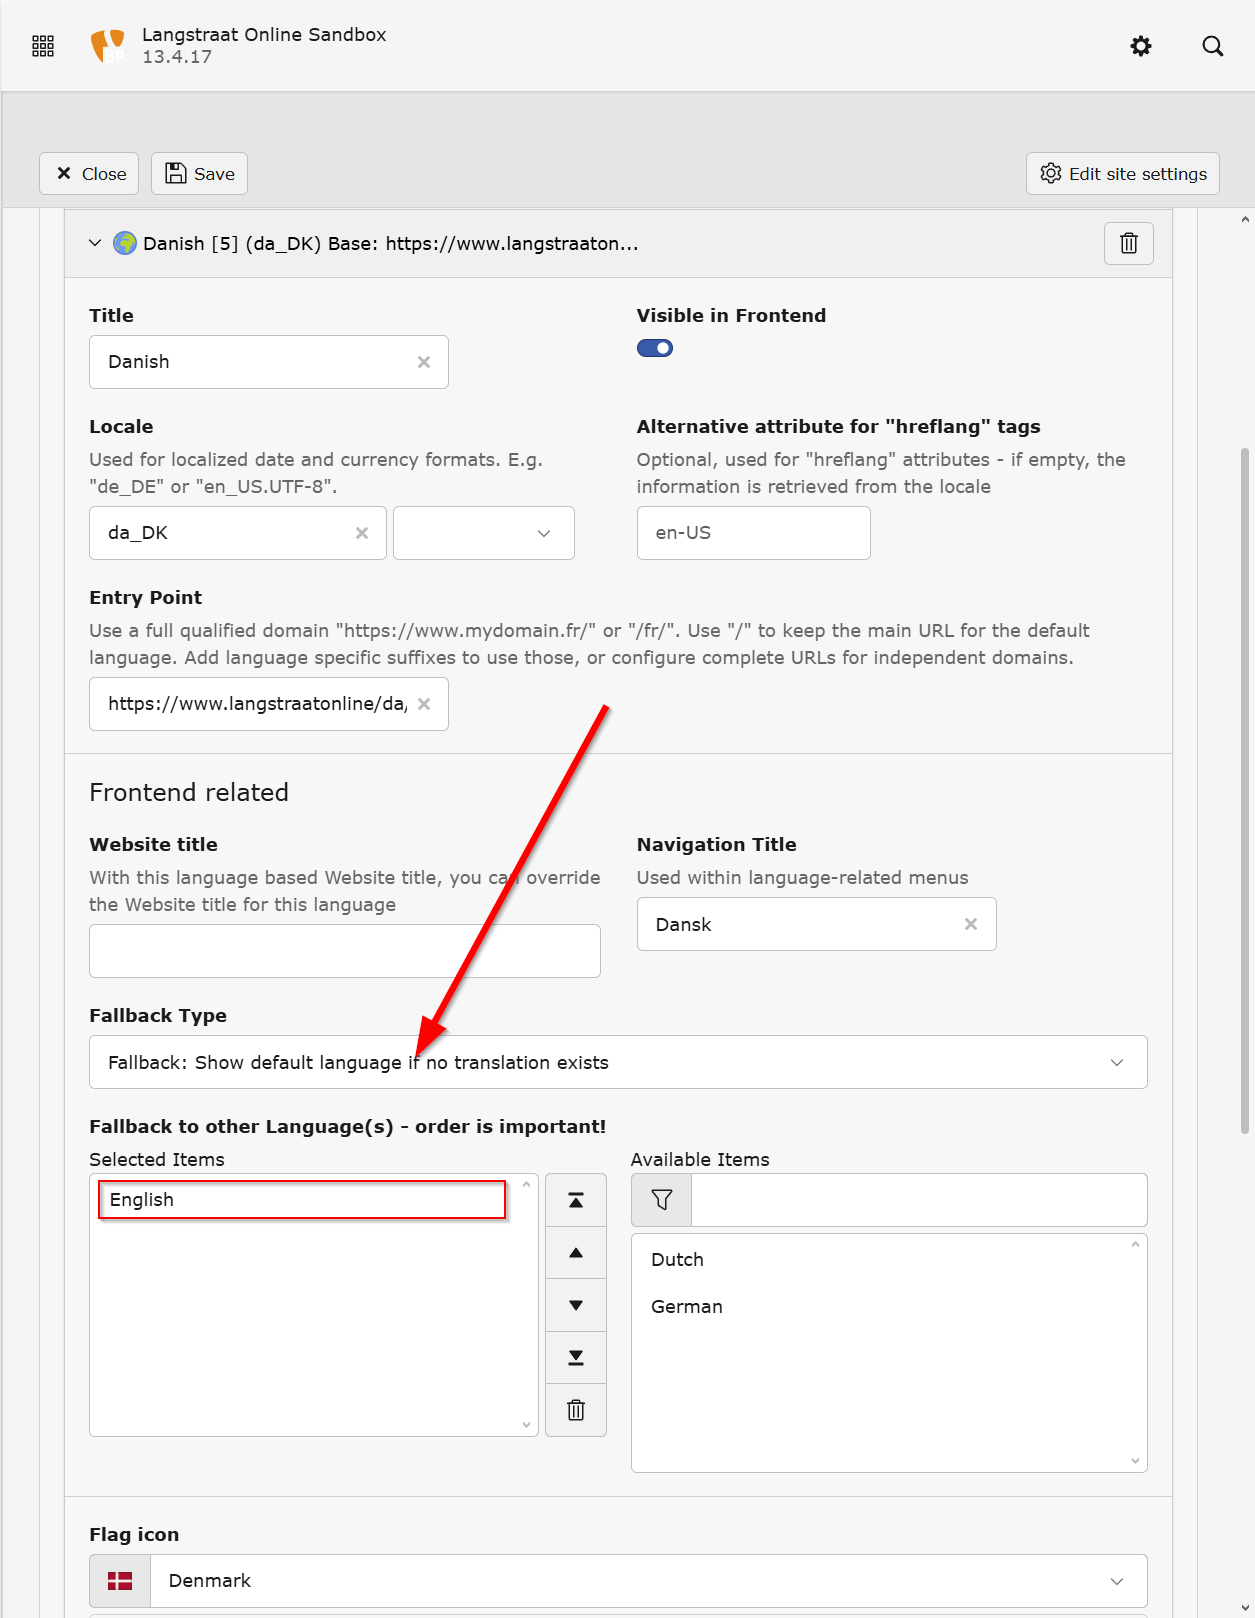
Task: Move selected item to bottom
Action: tap(576, 1357)
